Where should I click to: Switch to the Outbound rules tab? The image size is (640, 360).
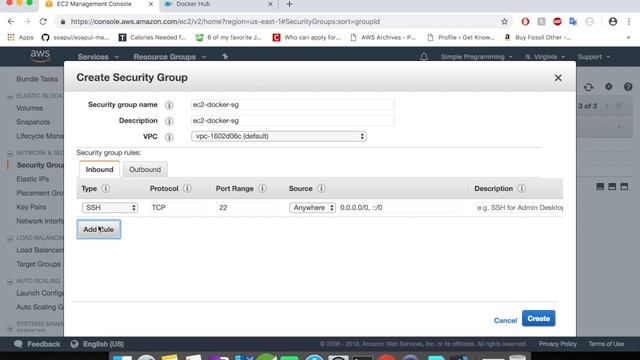click(145, 169)
